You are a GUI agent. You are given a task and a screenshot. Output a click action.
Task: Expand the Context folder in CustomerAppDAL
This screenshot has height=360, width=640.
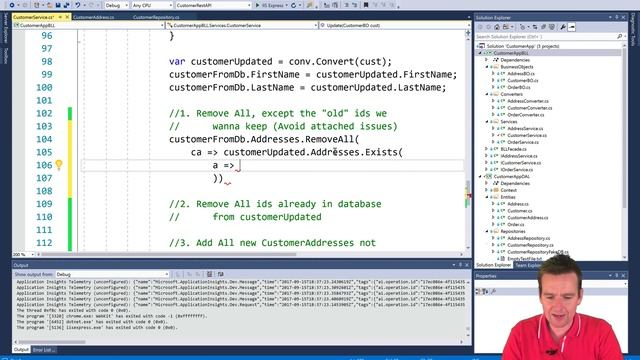click(x=487, y=190)
